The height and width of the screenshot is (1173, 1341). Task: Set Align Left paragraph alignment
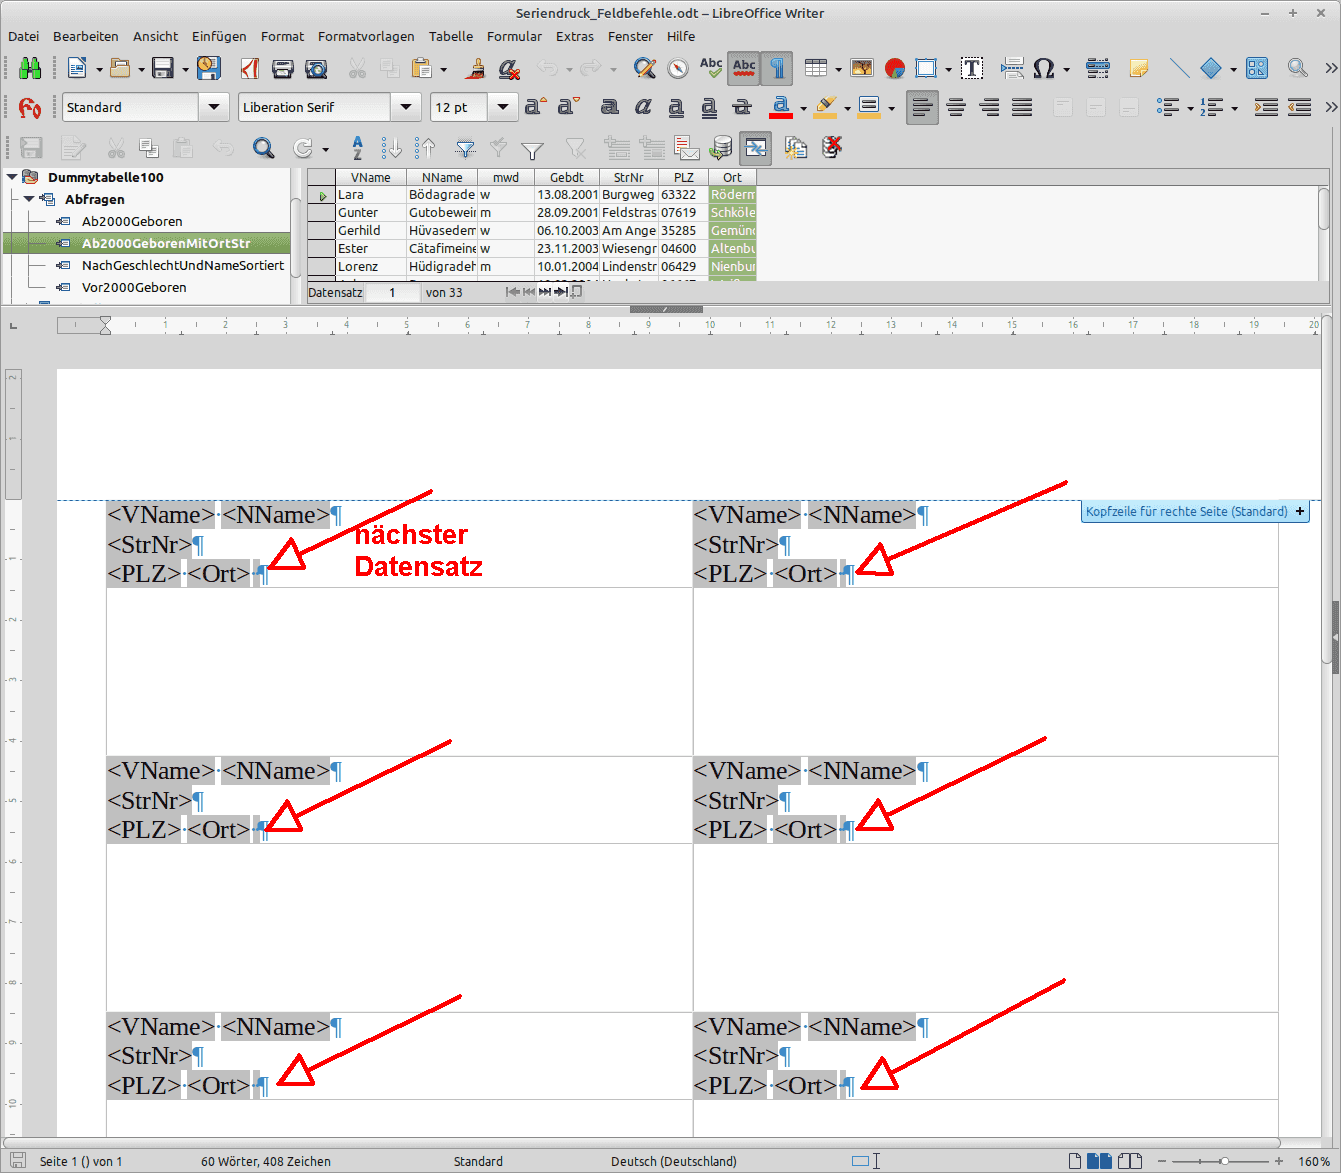tap(922, 107)
